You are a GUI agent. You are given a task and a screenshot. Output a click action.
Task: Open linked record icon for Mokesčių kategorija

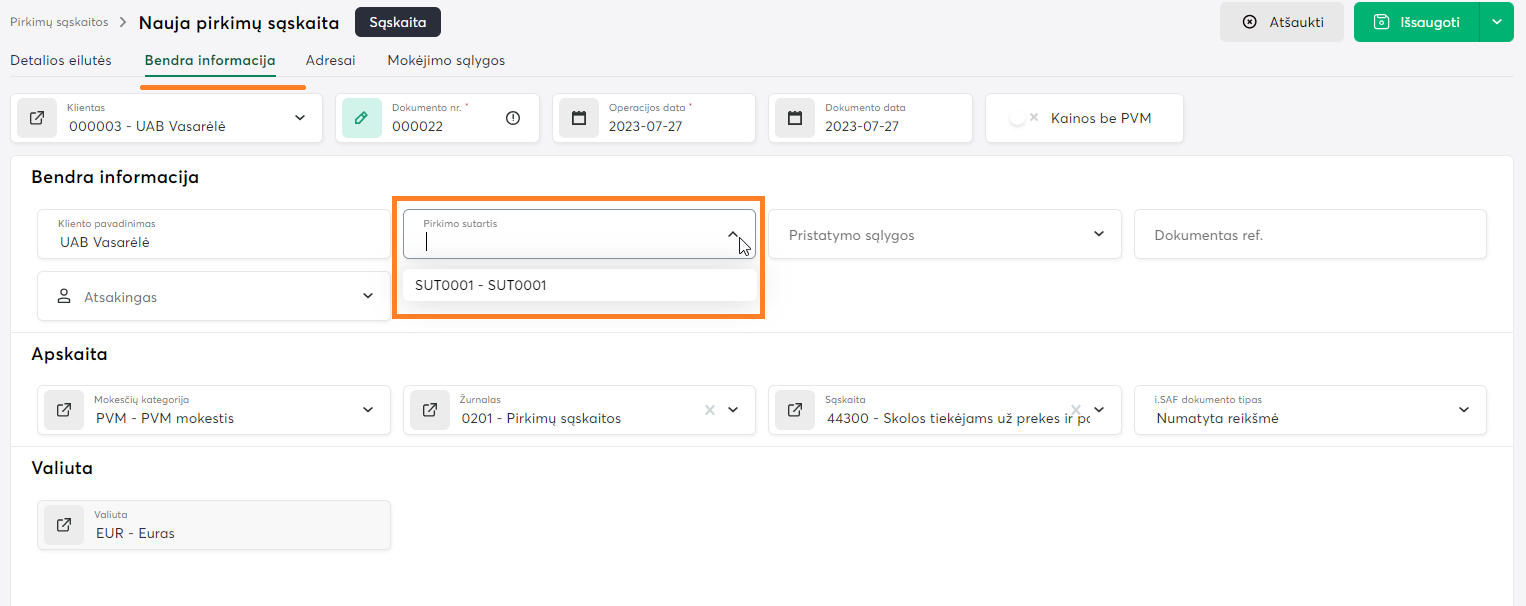point(64,410)
